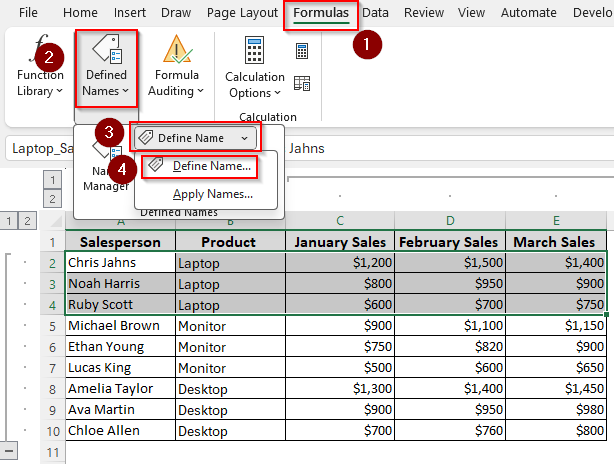
Task: Click the Name Box showing Laptop_Sa
Action: 40,148
